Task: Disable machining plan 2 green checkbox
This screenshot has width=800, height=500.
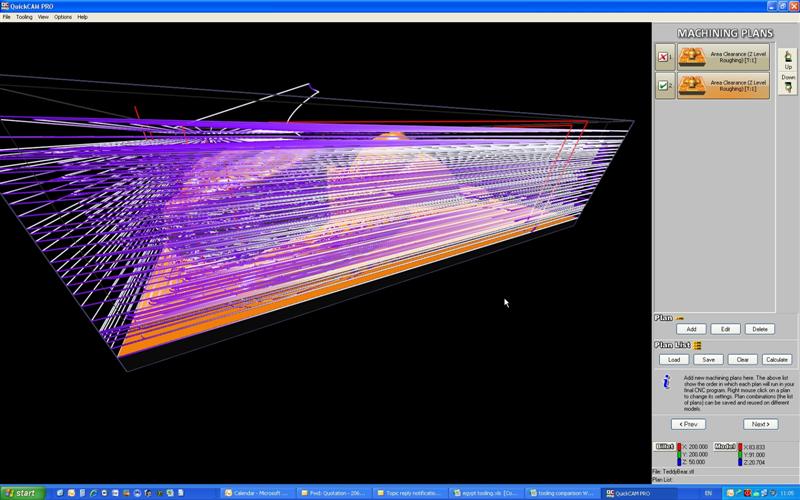Action: tap(664, 88)
